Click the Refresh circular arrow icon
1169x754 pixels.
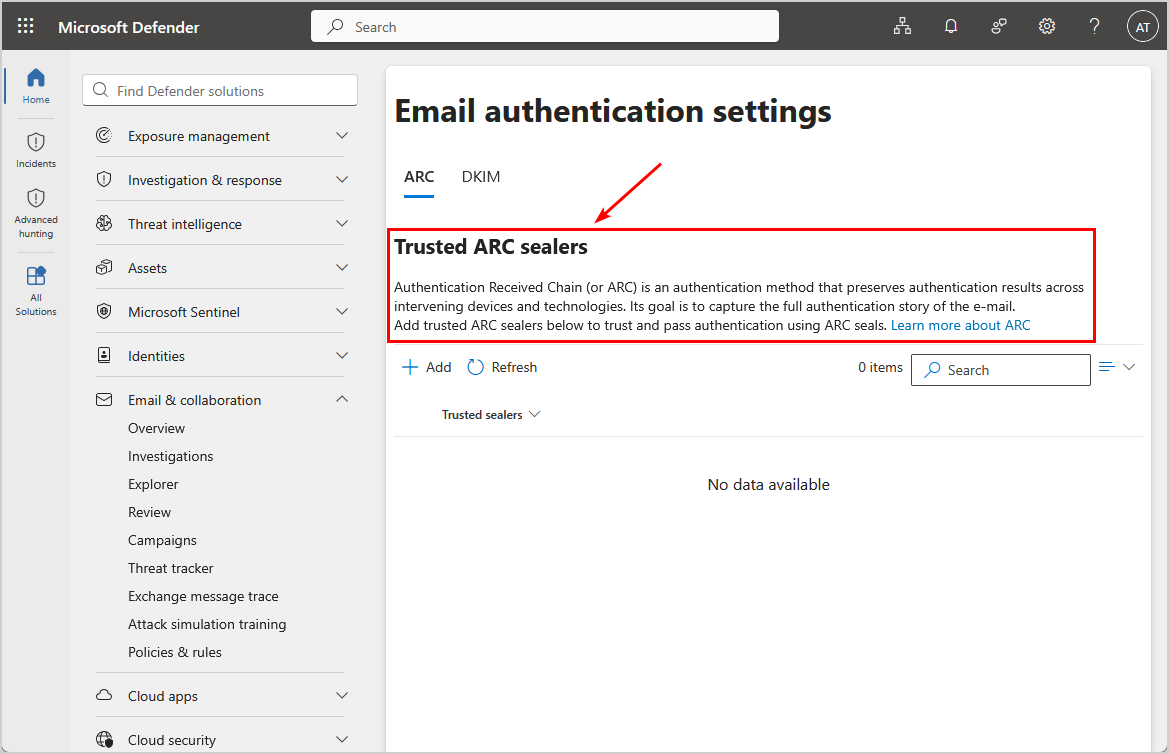click(x=475, y=367)
